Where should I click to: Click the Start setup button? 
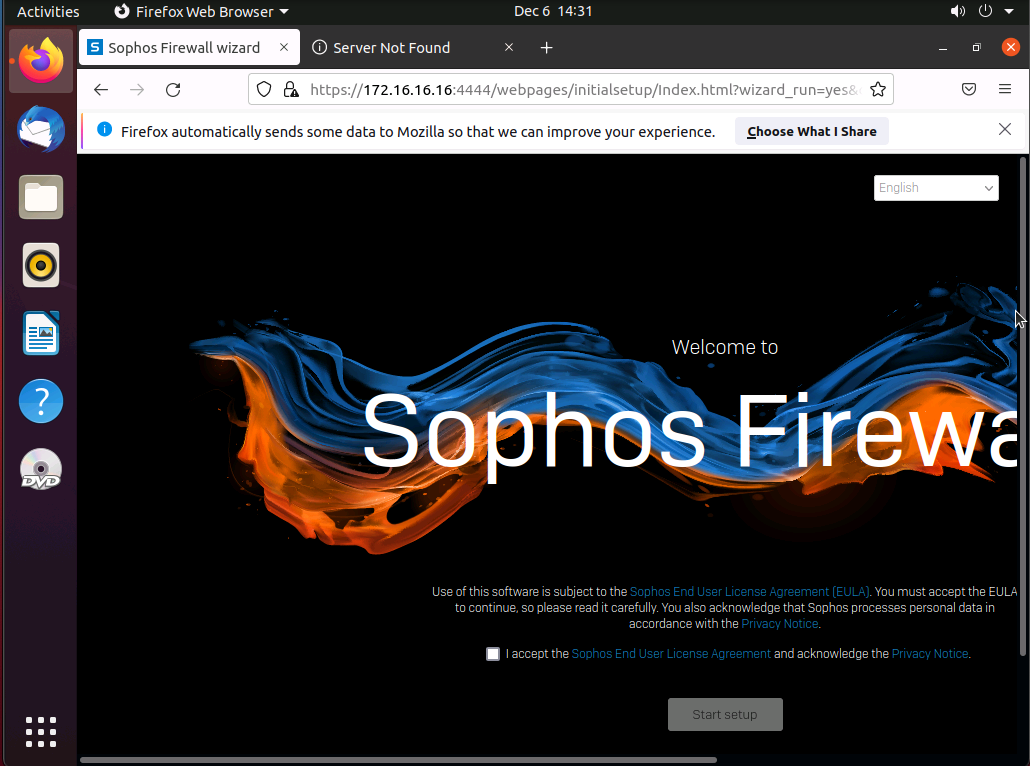pyautogui.click(x=725, y=715)
